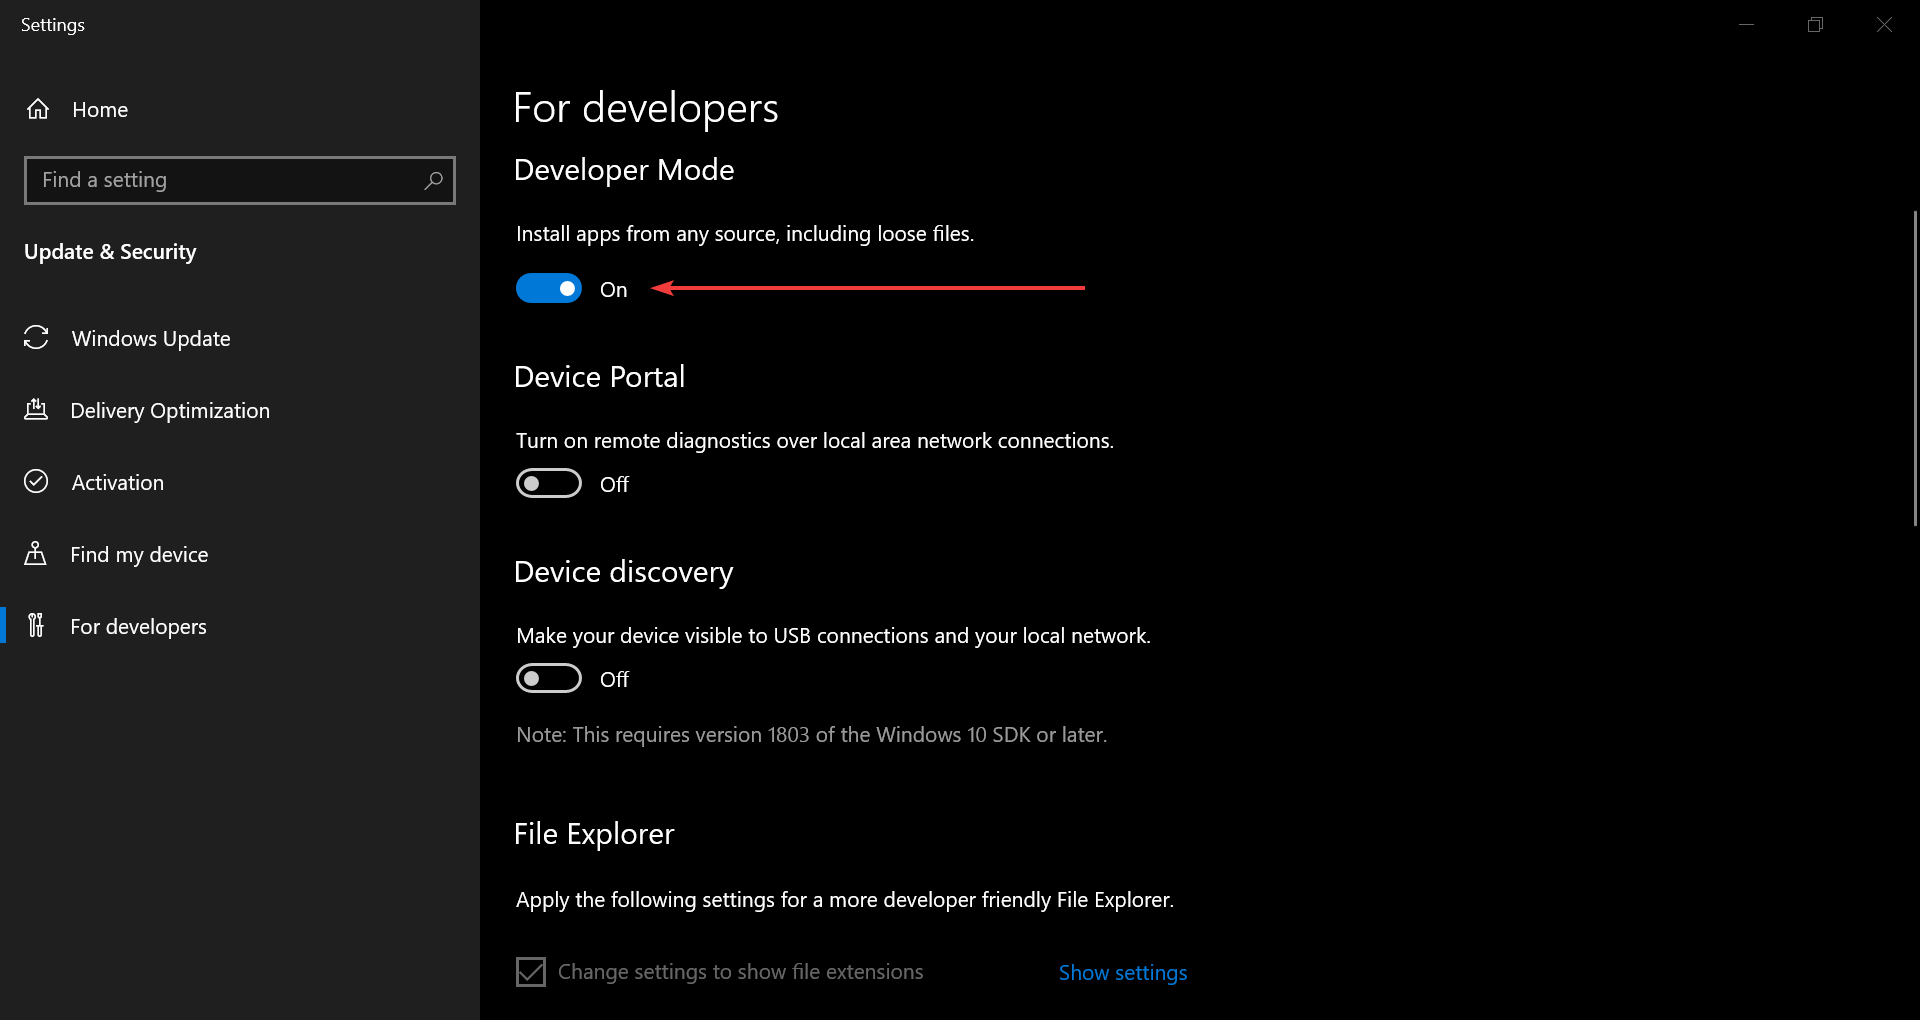Screen dimensions: 1920x1020
Task: Click 'Turn on remote diagnostics' description
Action: click(815, 441)
